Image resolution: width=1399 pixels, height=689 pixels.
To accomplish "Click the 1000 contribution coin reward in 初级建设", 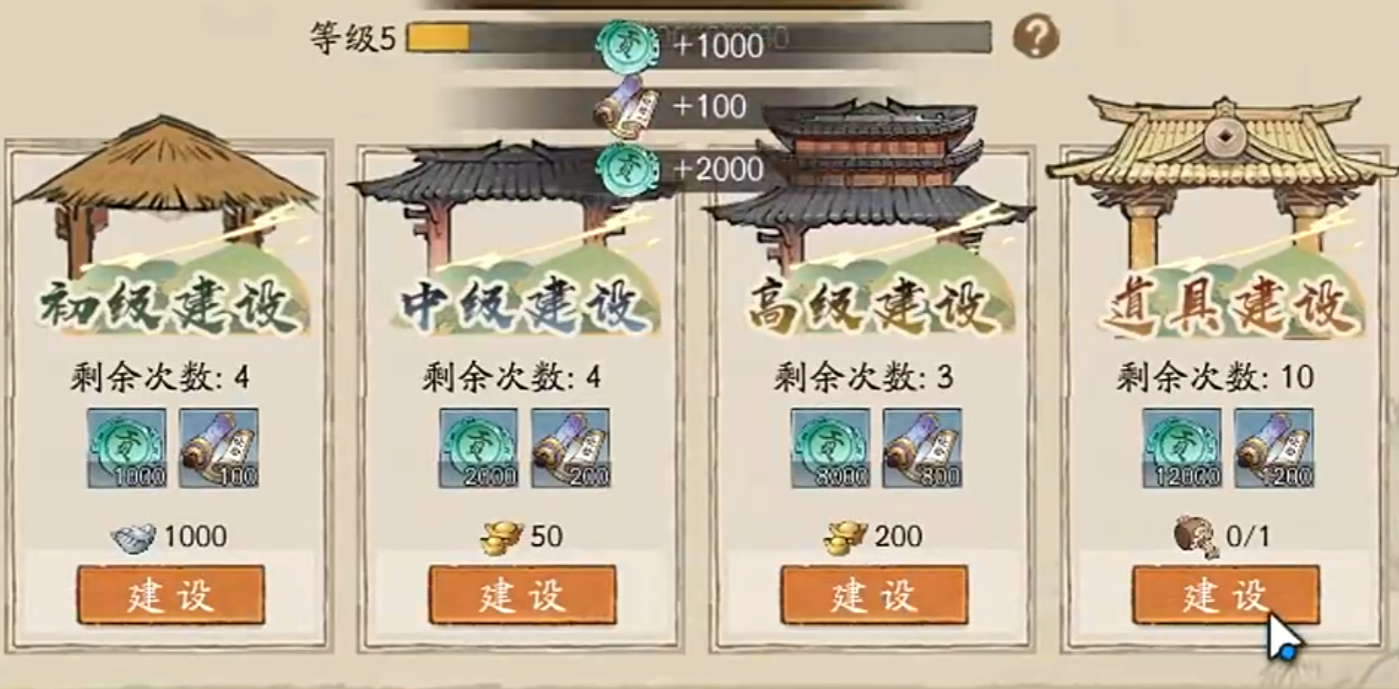I will tap(127, 448).
